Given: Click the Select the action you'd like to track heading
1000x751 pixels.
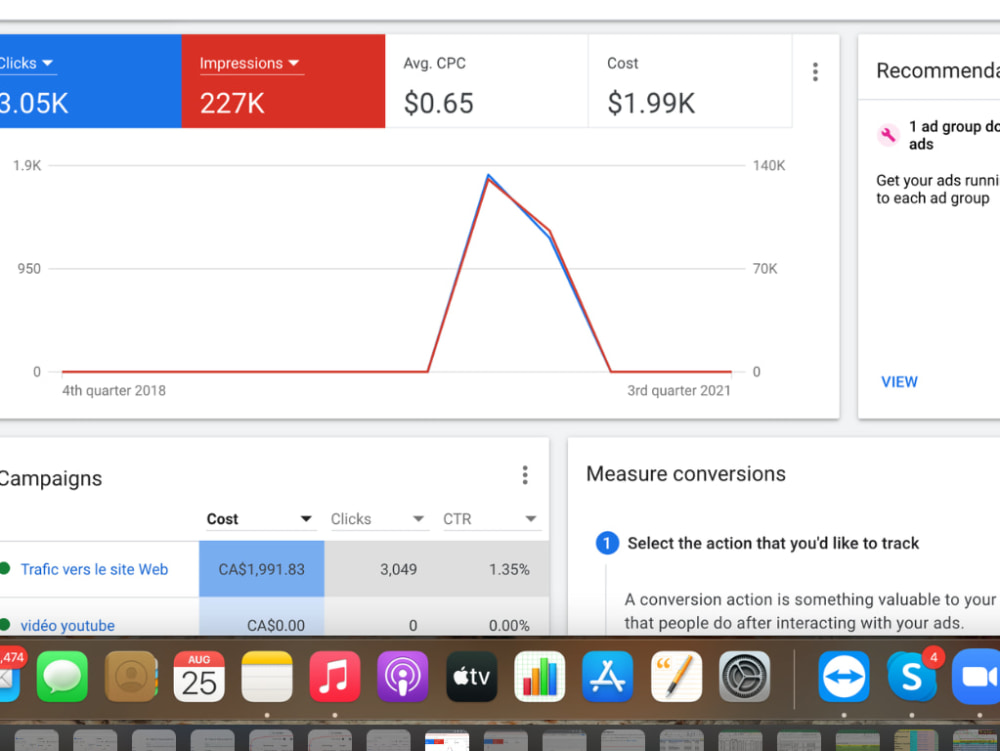Looking at the screenshot, I should click(773, 543).
